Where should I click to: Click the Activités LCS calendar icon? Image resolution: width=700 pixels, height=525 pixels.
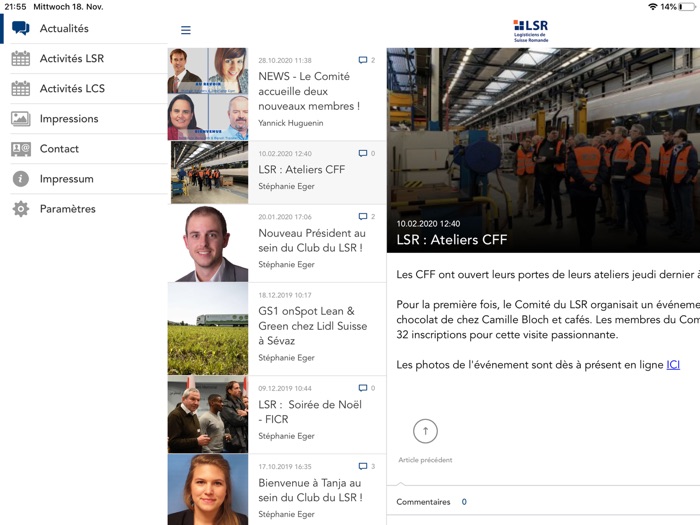point(21,88)
